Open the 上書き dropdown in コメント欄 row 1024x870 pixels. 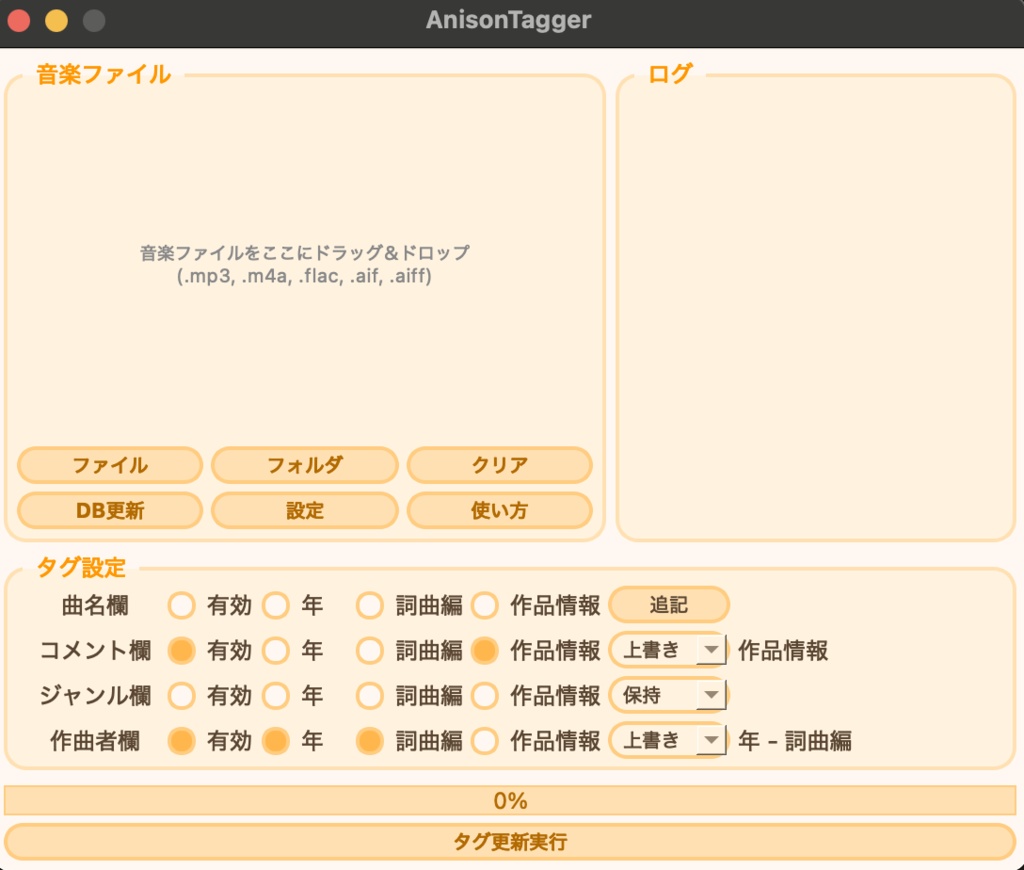coord(668,650)
